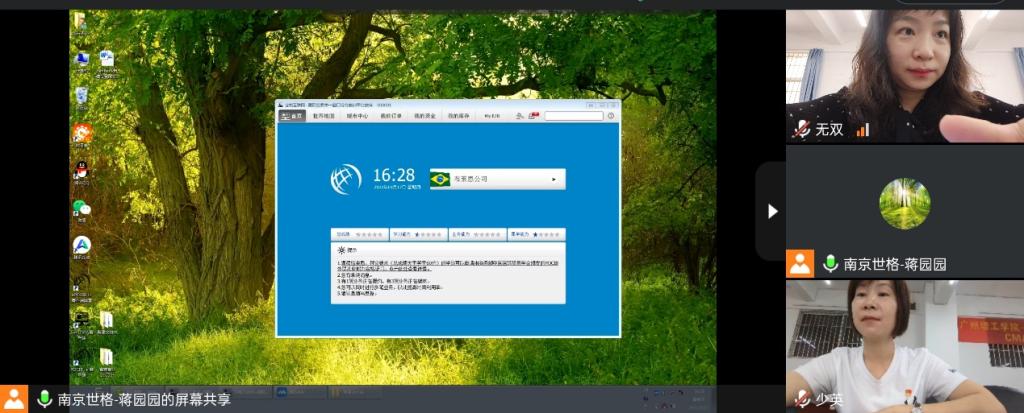Open the QQ penguin desktop icon
Screen dimensions: 1024x413
point(82,170)
